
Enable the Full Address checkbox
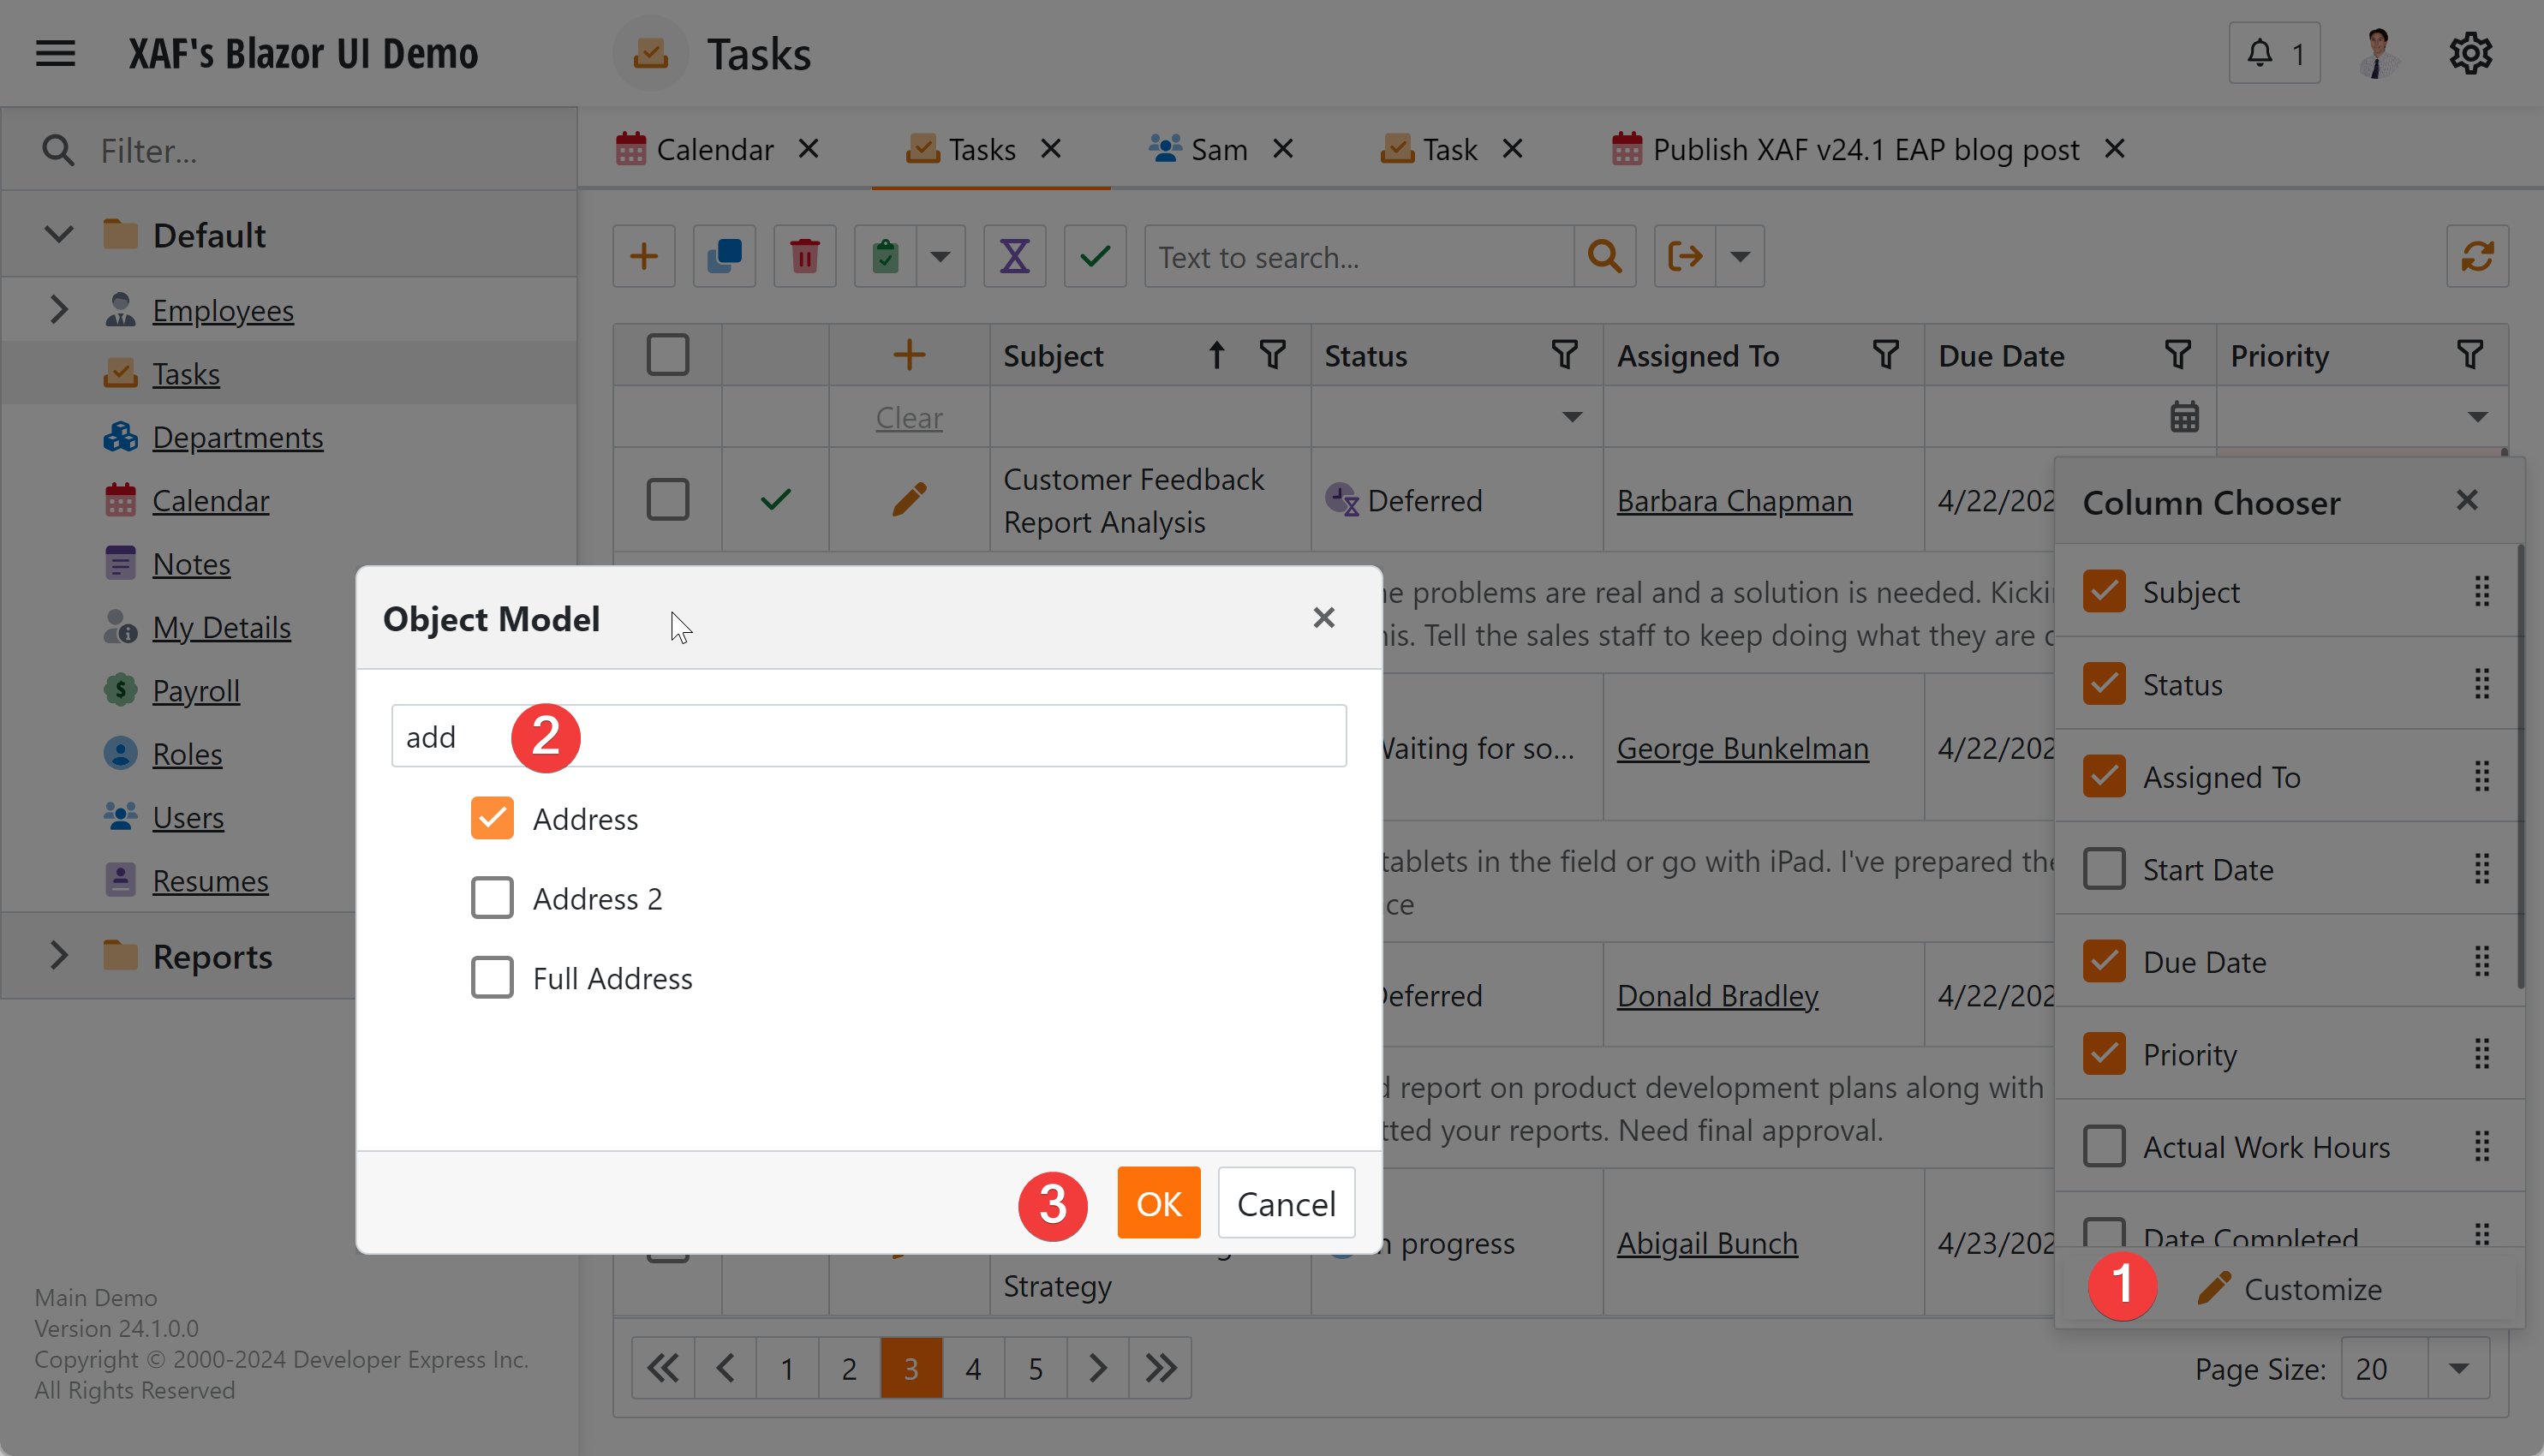(x=492, y=977)
